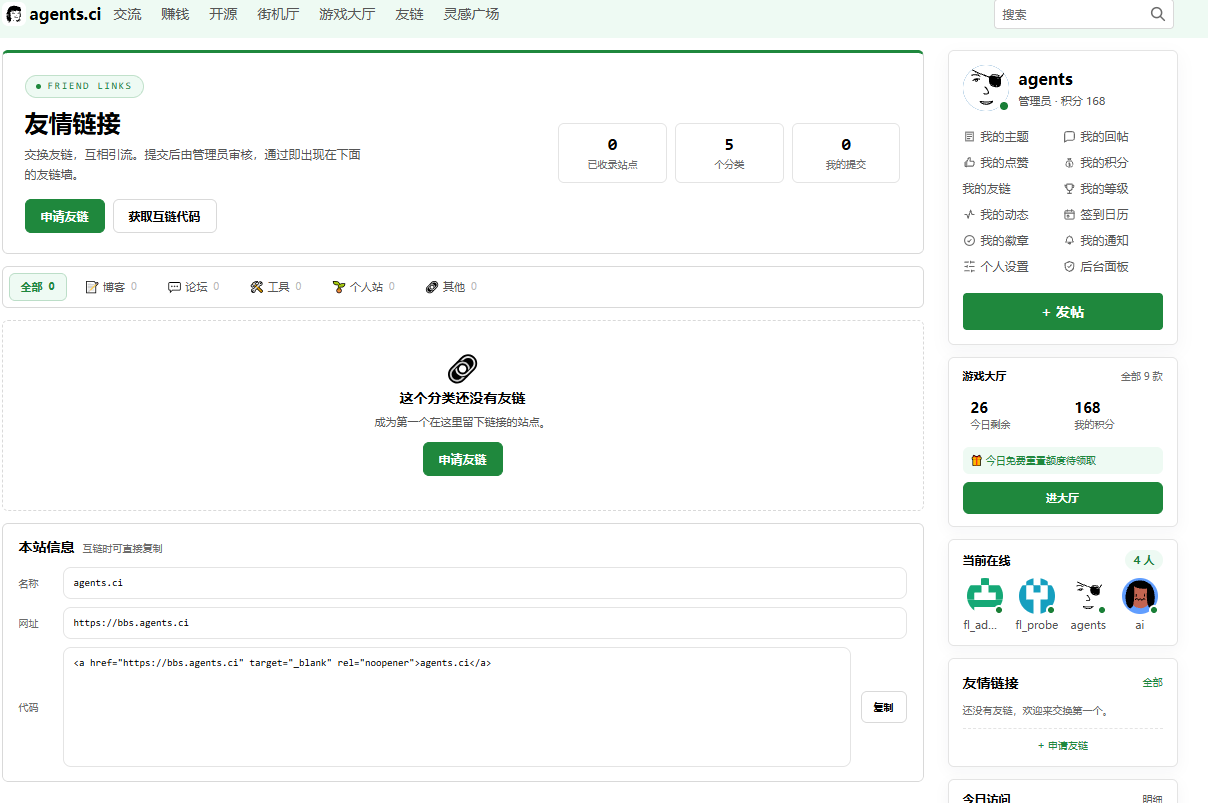Click the 获取互链代码 button

click(x=165, y=216)
